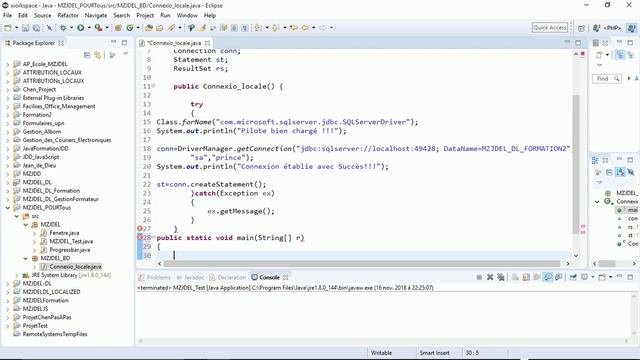Select the PHP perspective button
Screen dimensions: 640x360
point(607,28)
